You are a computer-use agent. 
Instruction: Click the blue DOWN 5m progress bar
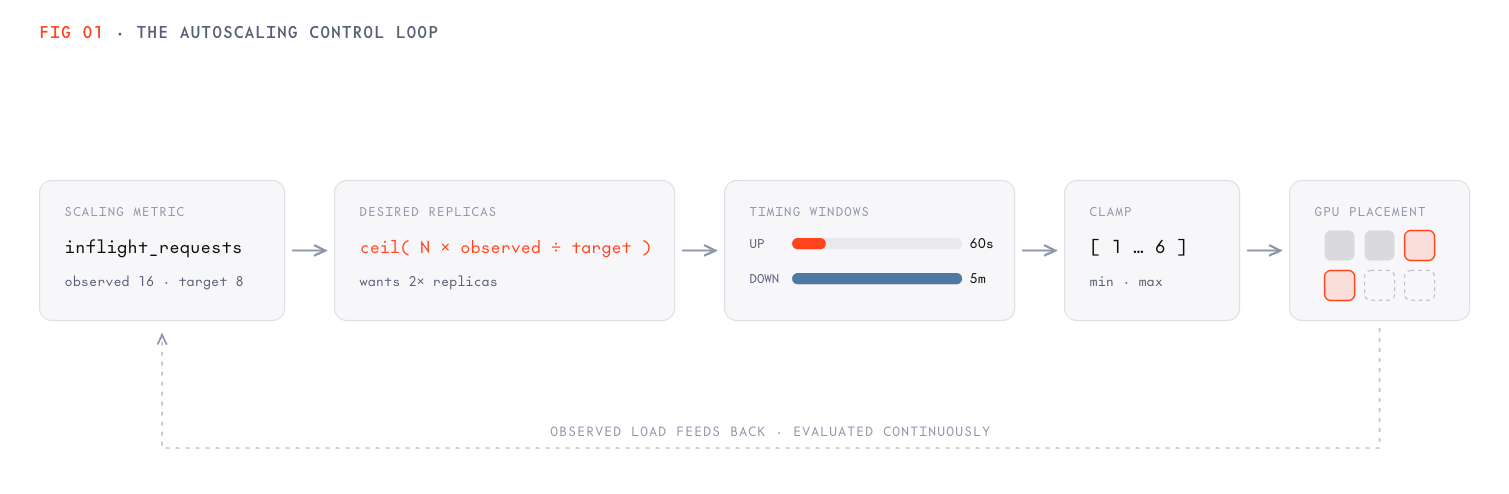point(877,279)
